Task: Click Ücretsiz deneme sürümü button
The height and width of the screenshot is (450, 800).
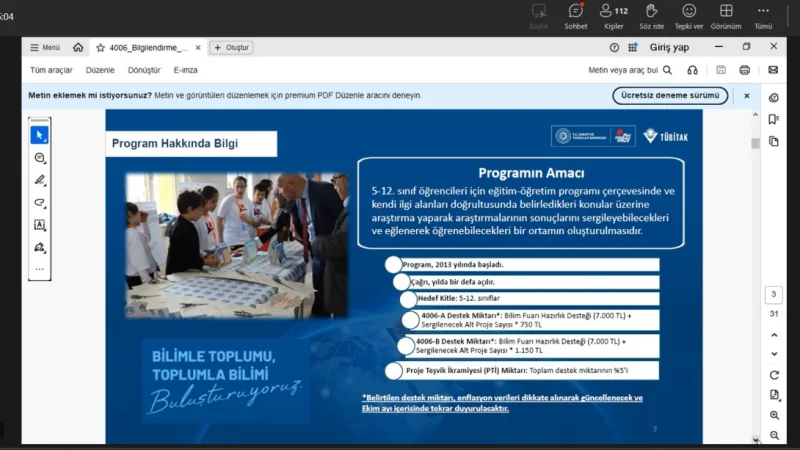Action: coord(670,95)
